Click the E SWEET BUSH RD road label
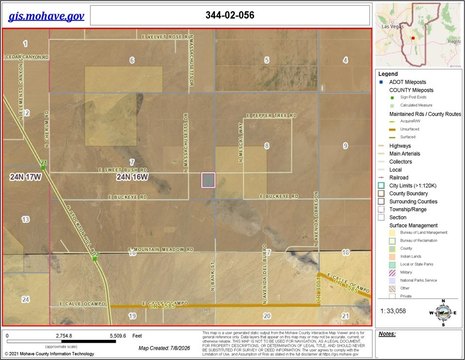The image size is (465, 360). coord(123,170)
